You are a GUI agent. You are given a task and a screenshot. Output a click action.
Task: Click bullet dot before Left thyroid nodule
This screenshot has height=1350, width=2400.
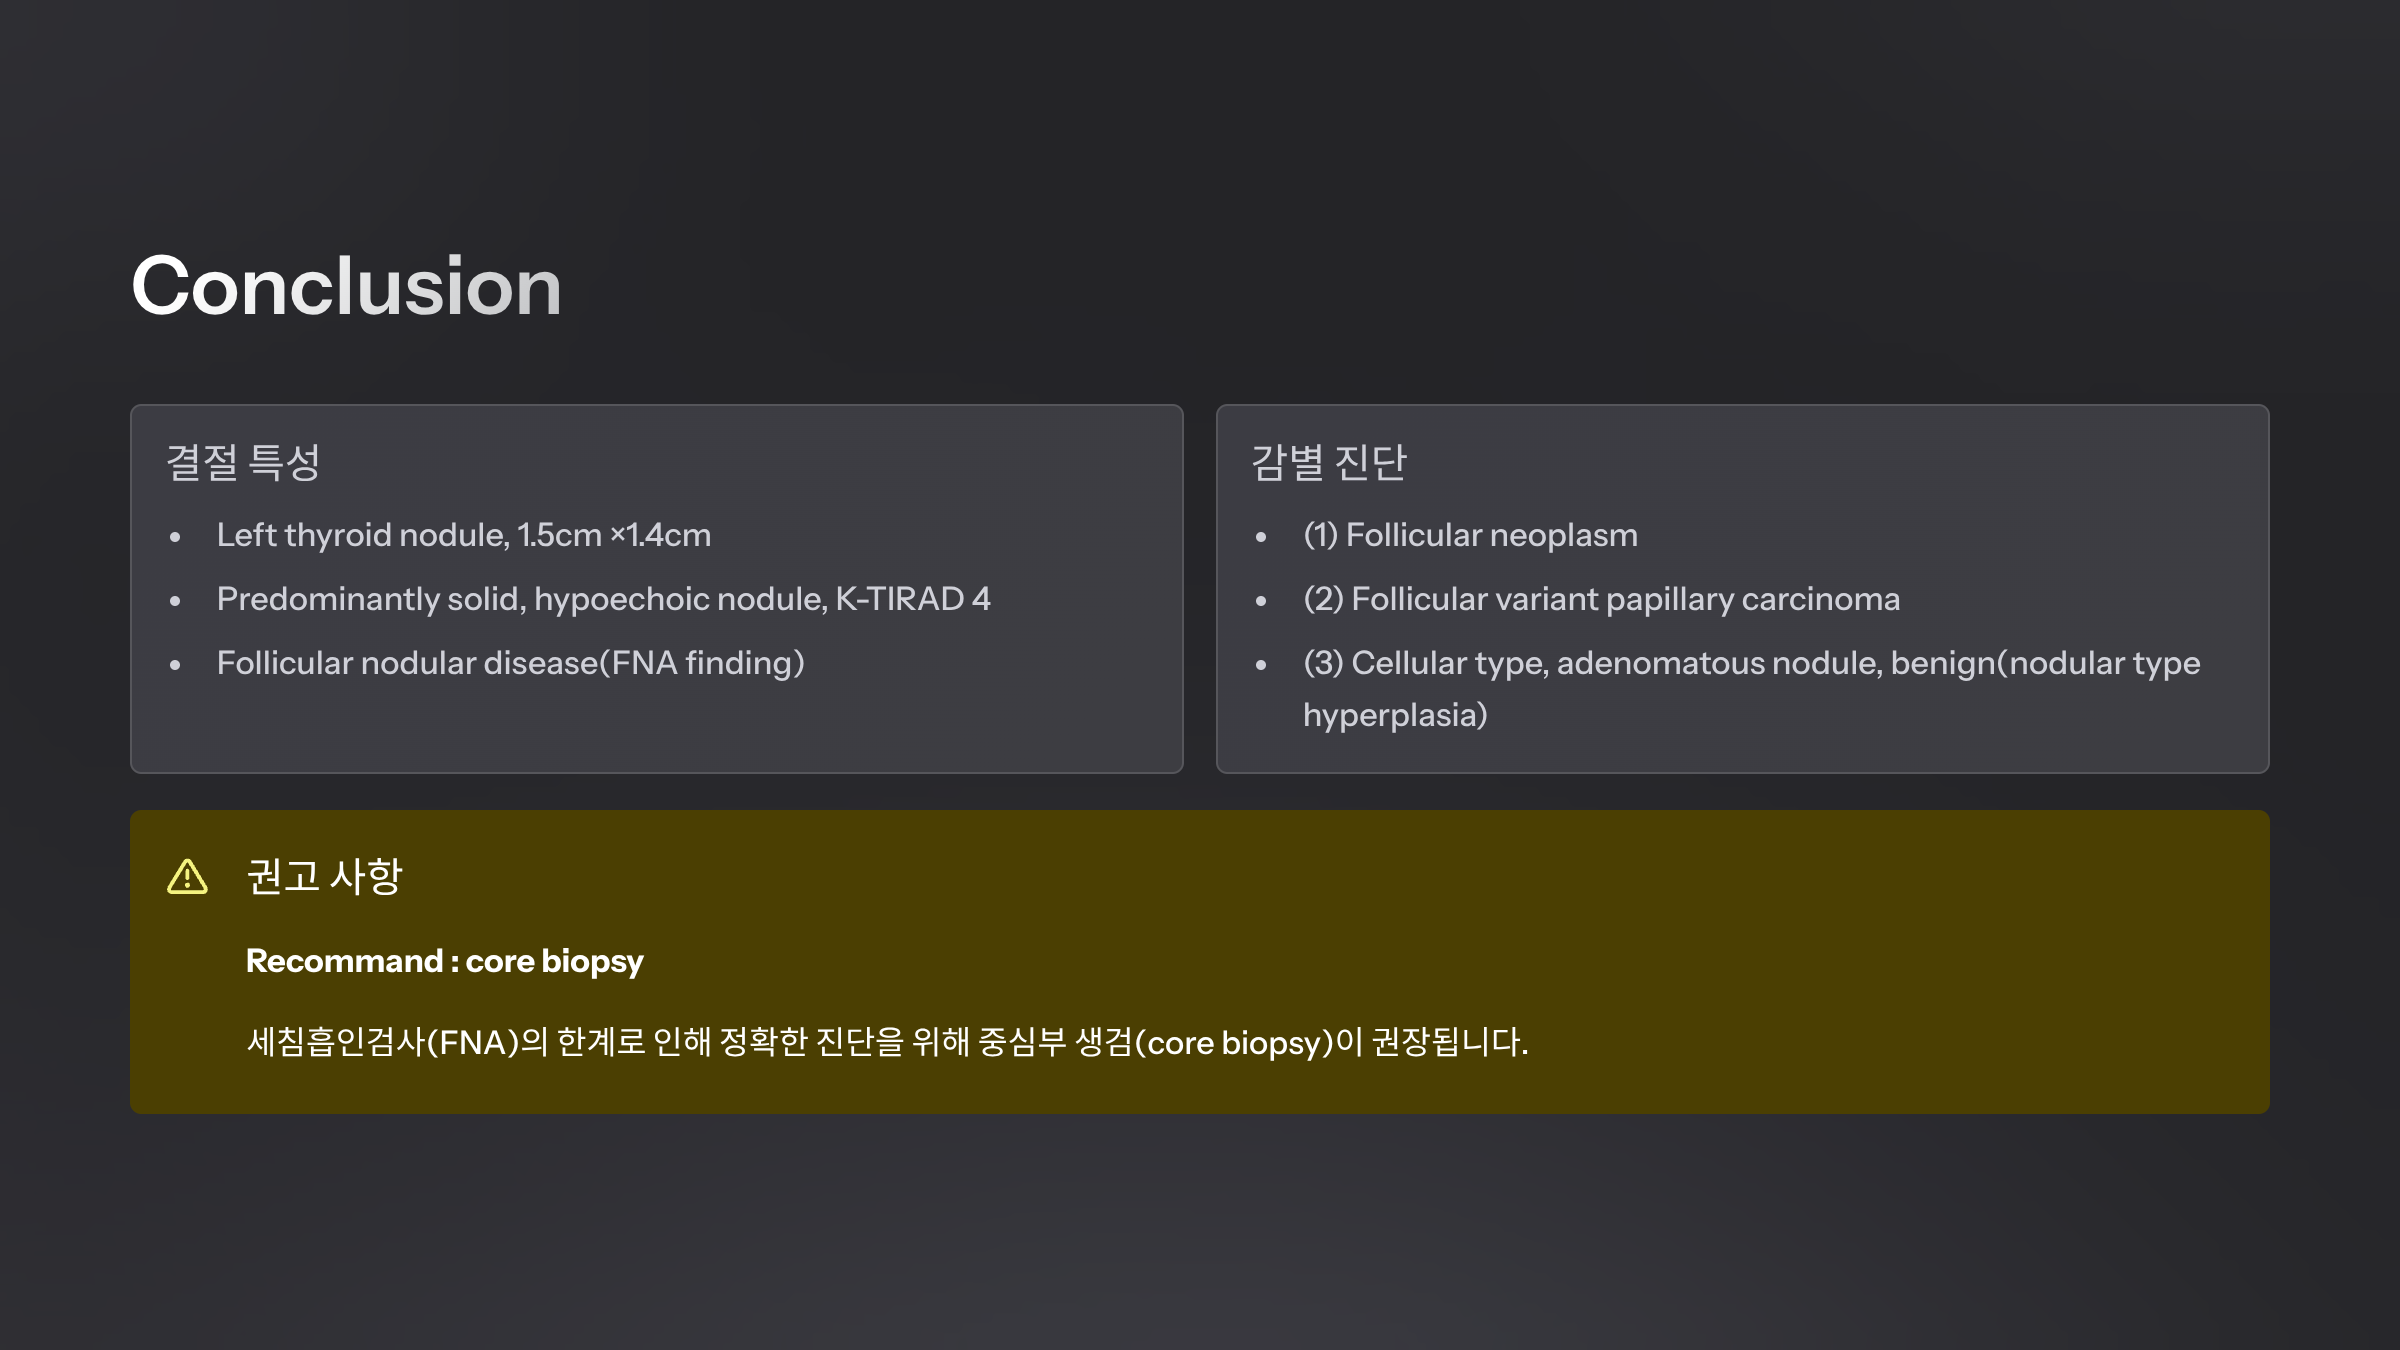(175, 538)
